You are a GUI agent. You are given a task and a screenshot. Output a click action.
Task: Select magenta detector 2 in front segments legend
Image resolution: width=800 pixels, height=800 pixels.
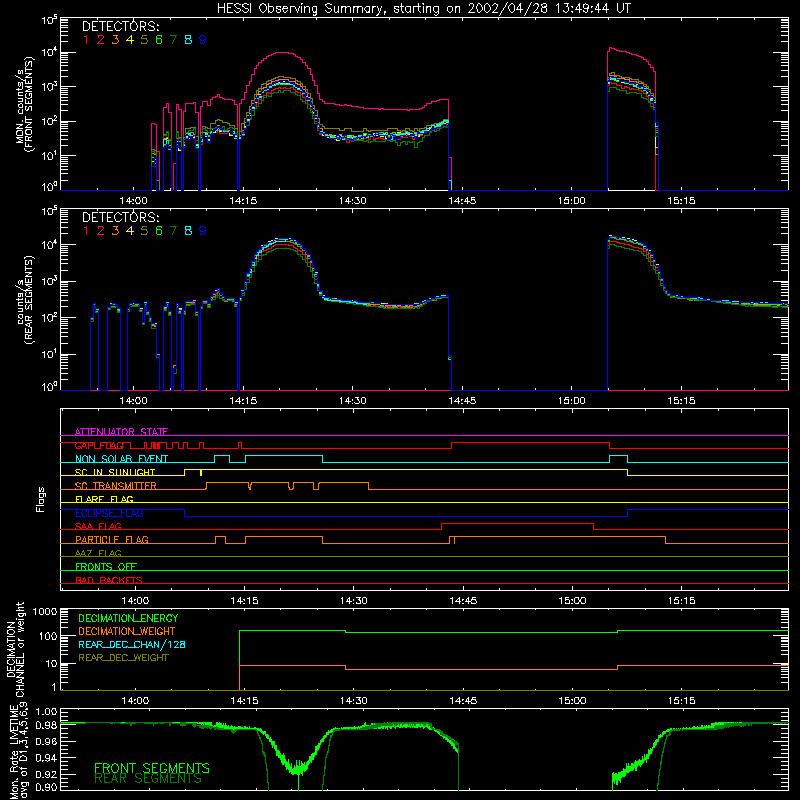click(x=101, y=39)
